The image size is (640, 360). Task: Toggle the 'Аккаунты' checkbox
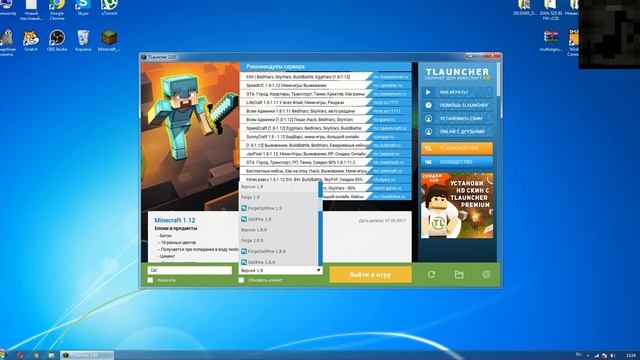click(150, 280)
